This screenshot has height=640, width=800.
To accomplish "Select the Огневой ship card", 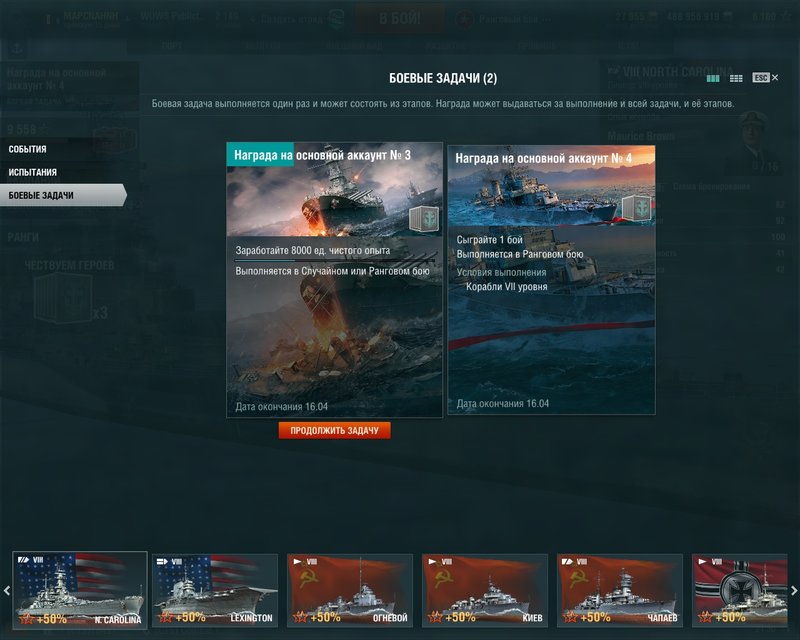I will click(x=350, y=590).
